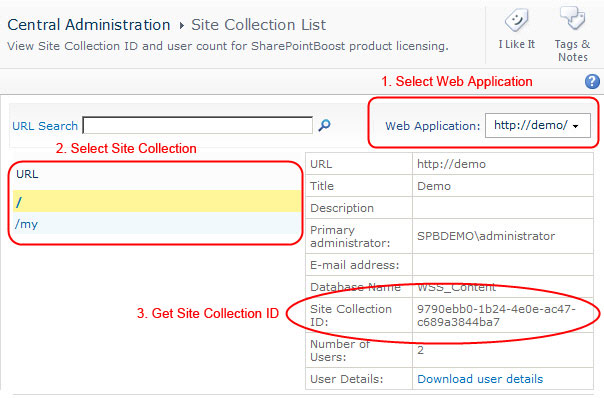Click the Number of Users value 2
The image size is (604, 398).
pyautogui.click(x=420, y=350)
